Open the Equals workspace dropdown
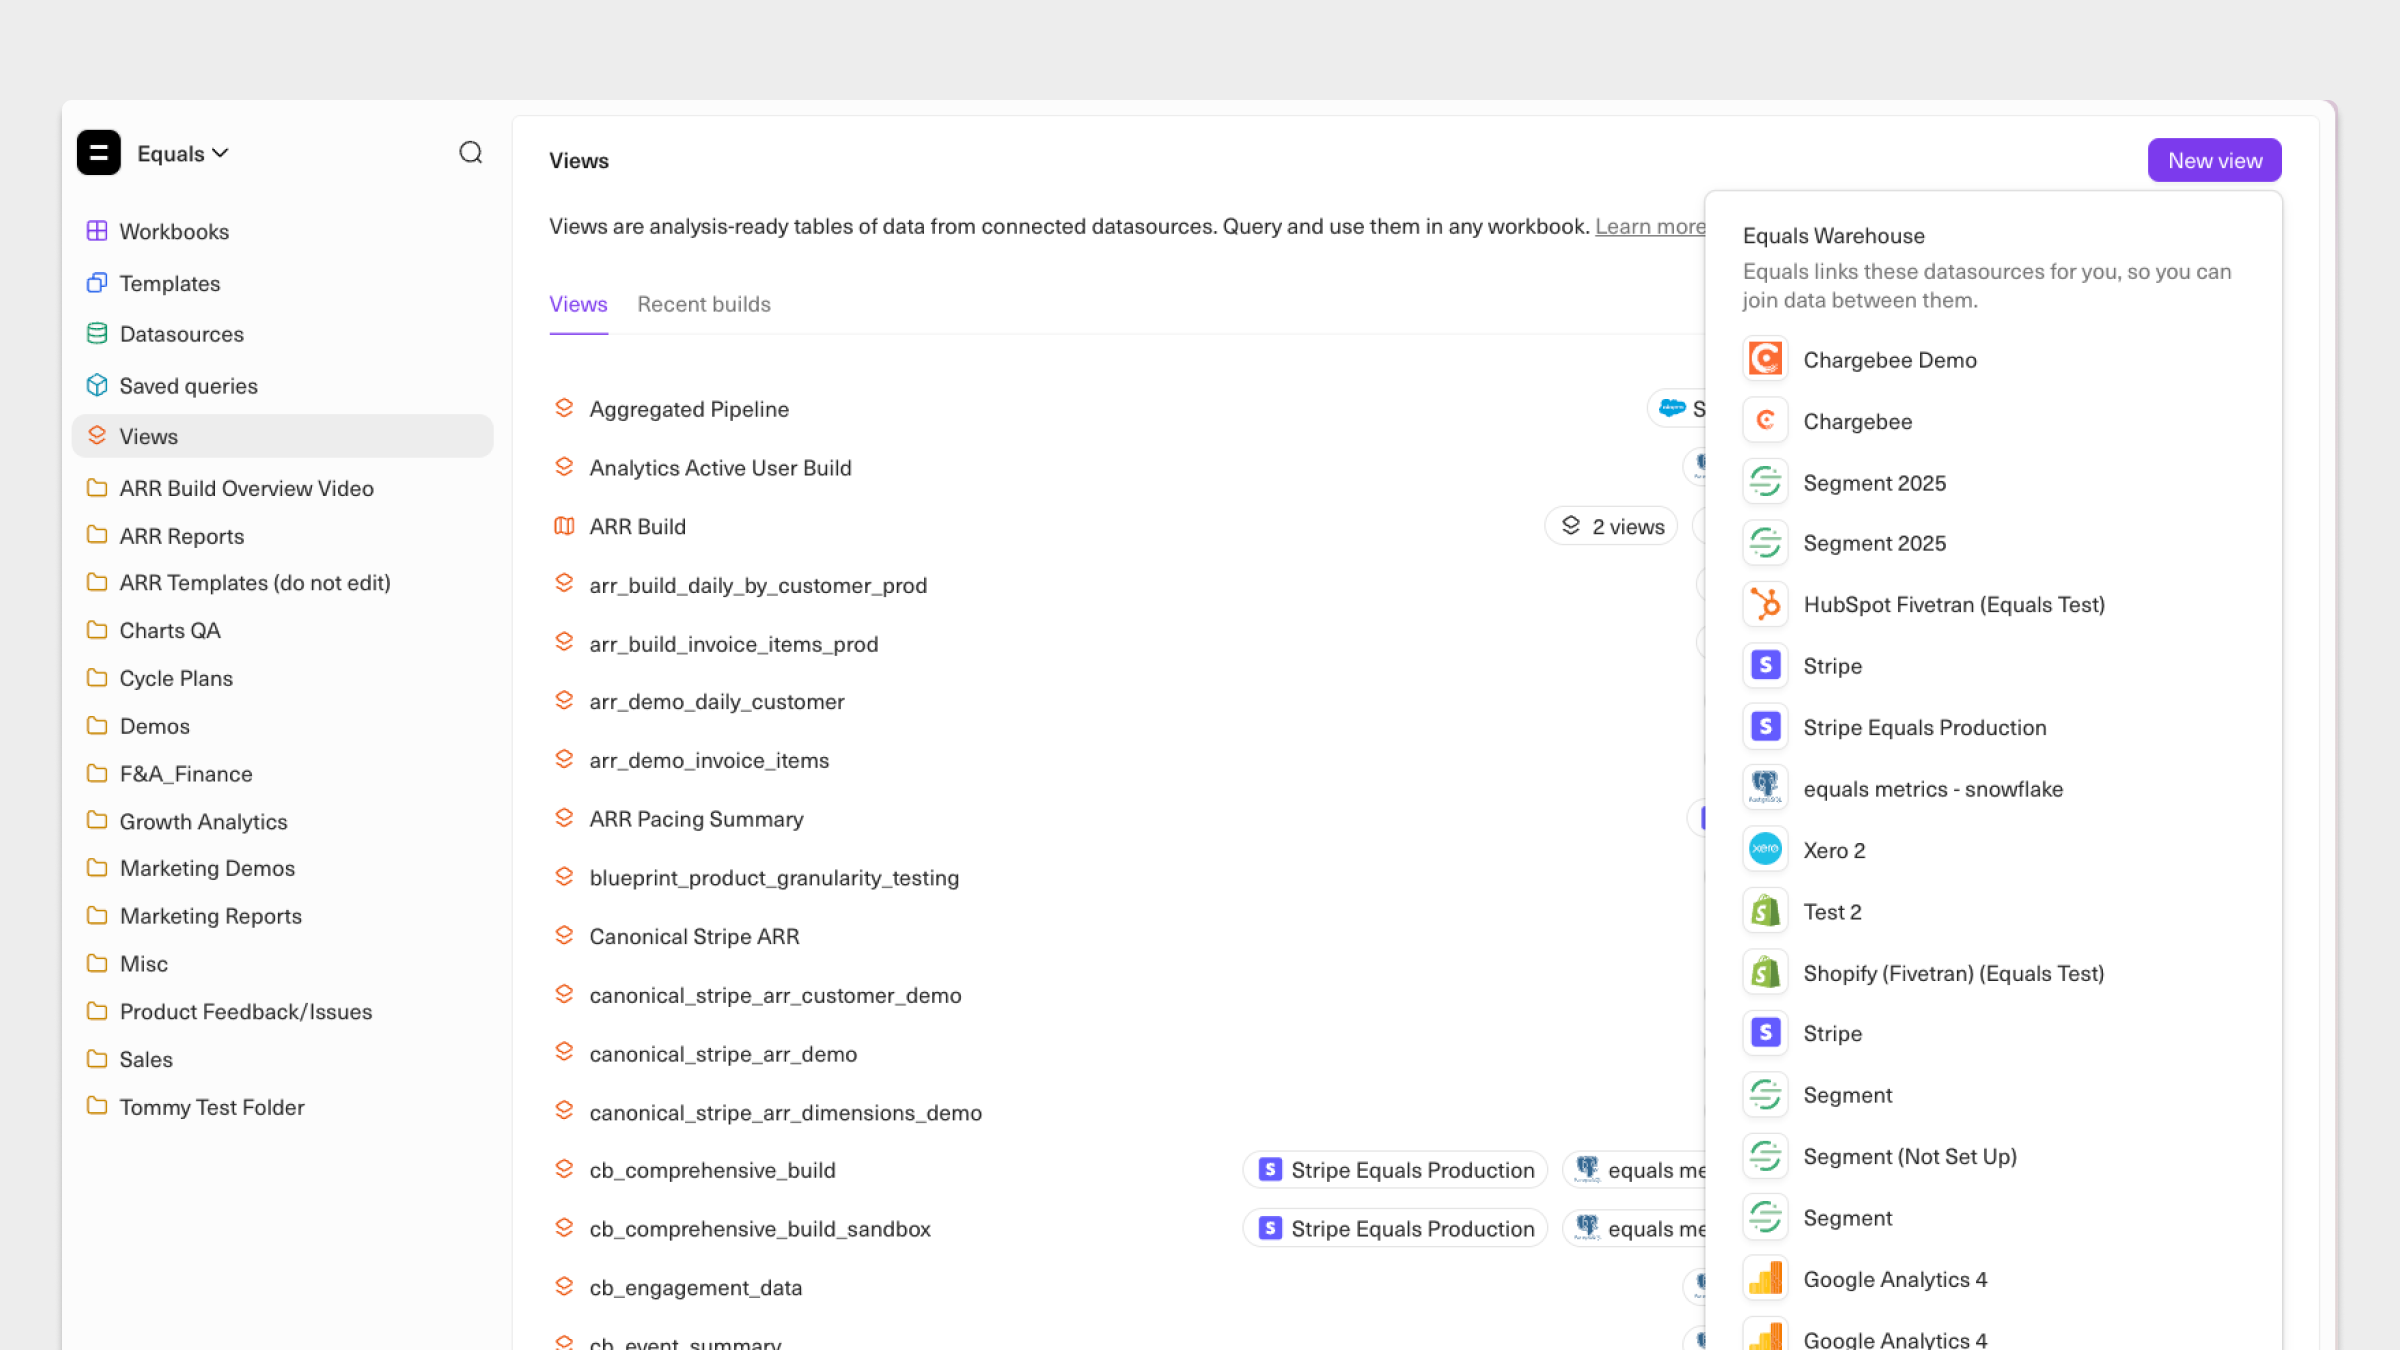This screenshot has height=1350, width=2400. tap(183, 154)
